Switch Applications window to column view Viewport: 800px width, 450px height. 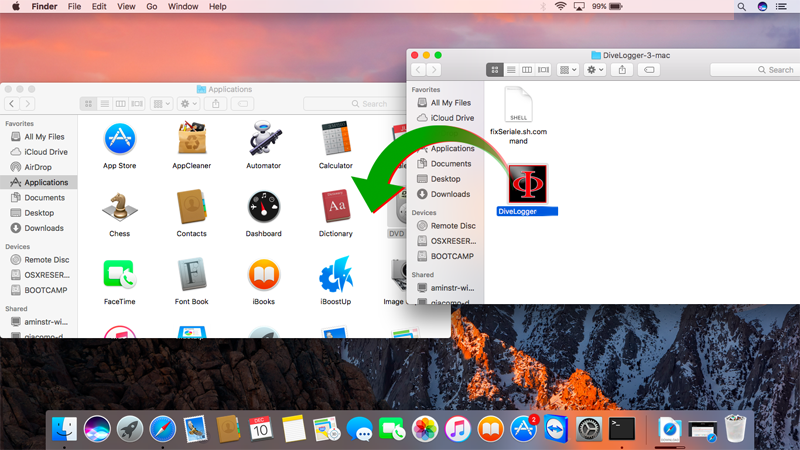coord(121,104)
